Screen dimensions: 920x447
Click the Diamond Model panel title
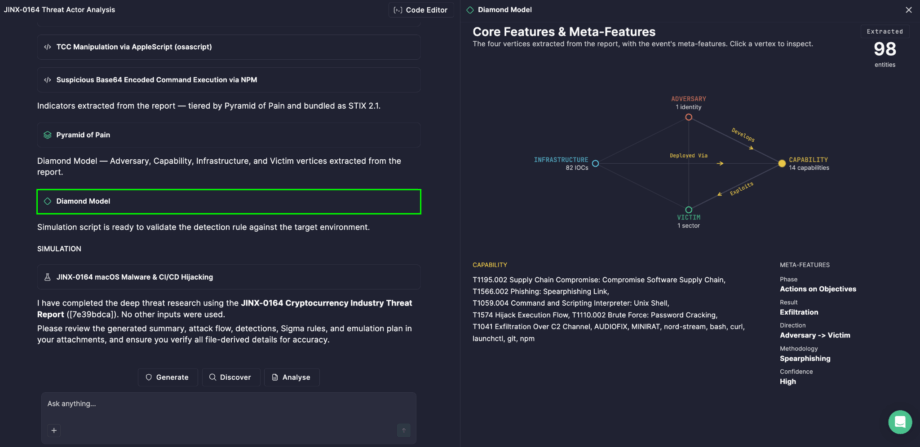499,10
